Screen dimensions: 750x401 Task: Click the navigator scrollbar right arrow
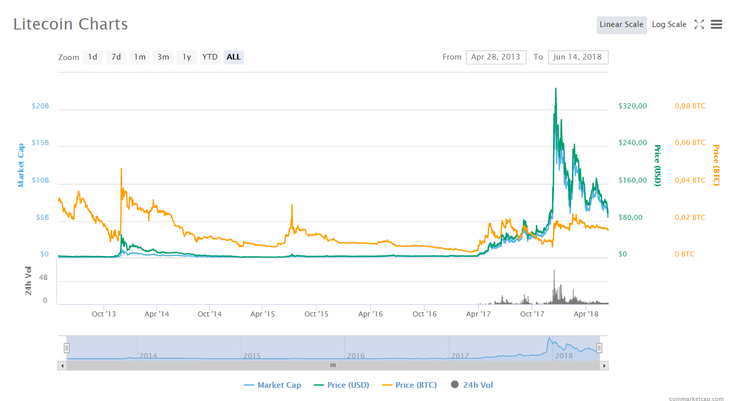point(604,366)
